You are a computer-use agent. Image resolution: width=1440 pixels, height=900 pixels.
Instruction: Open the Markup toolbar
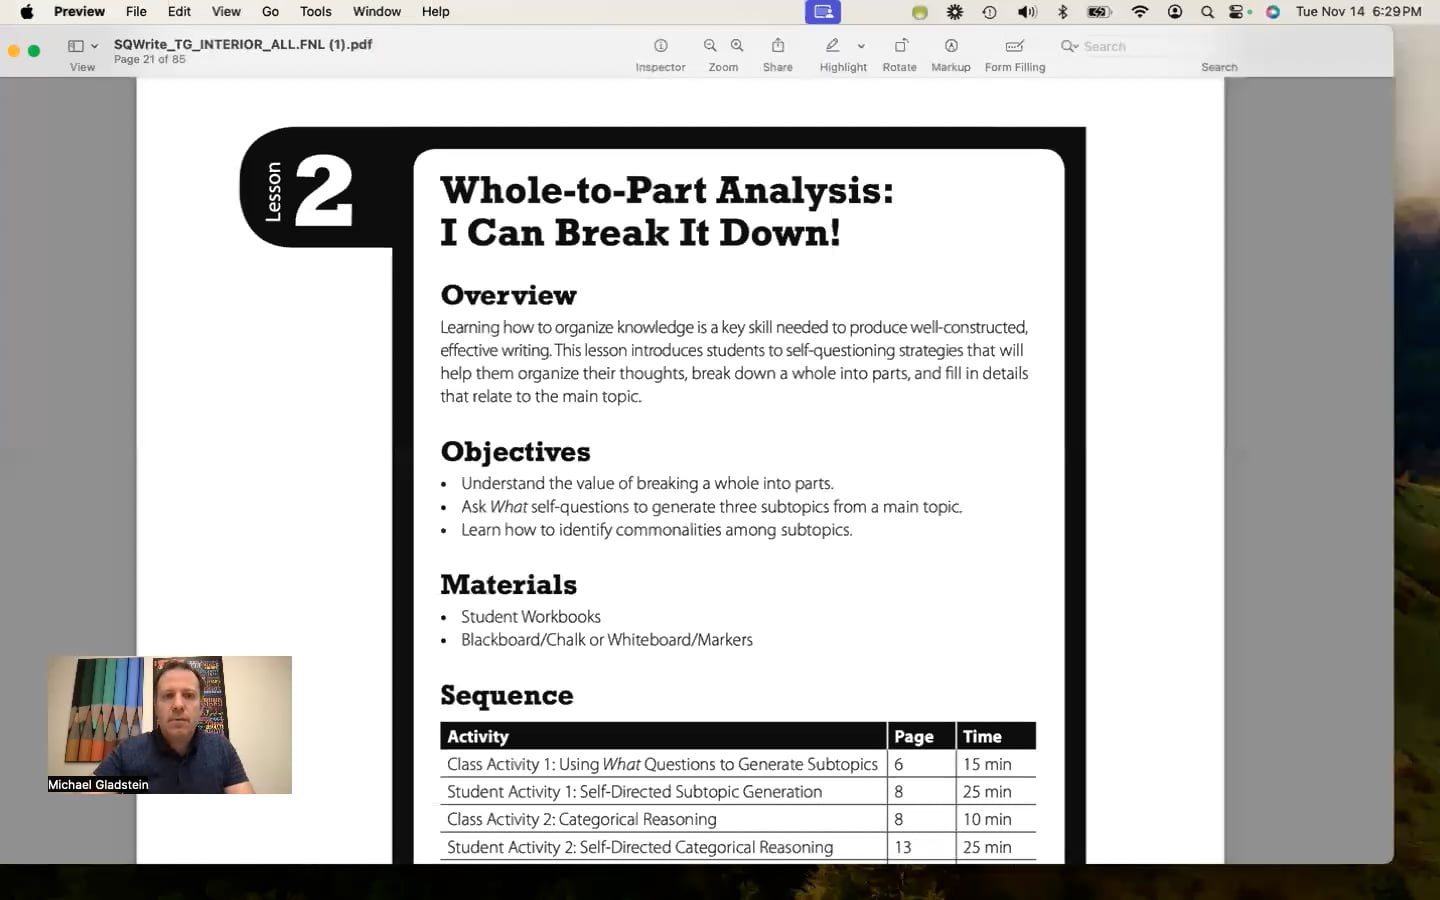950,46
